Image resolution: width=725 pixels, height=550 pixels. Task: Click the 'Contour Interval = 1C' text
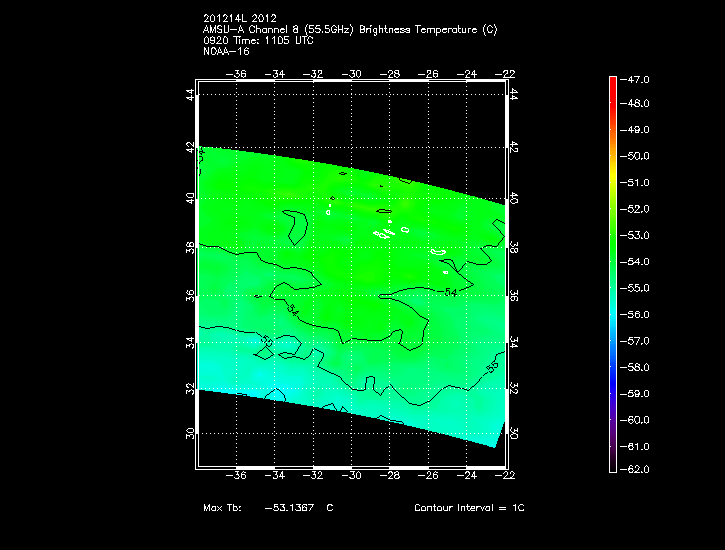coord(469,508)
